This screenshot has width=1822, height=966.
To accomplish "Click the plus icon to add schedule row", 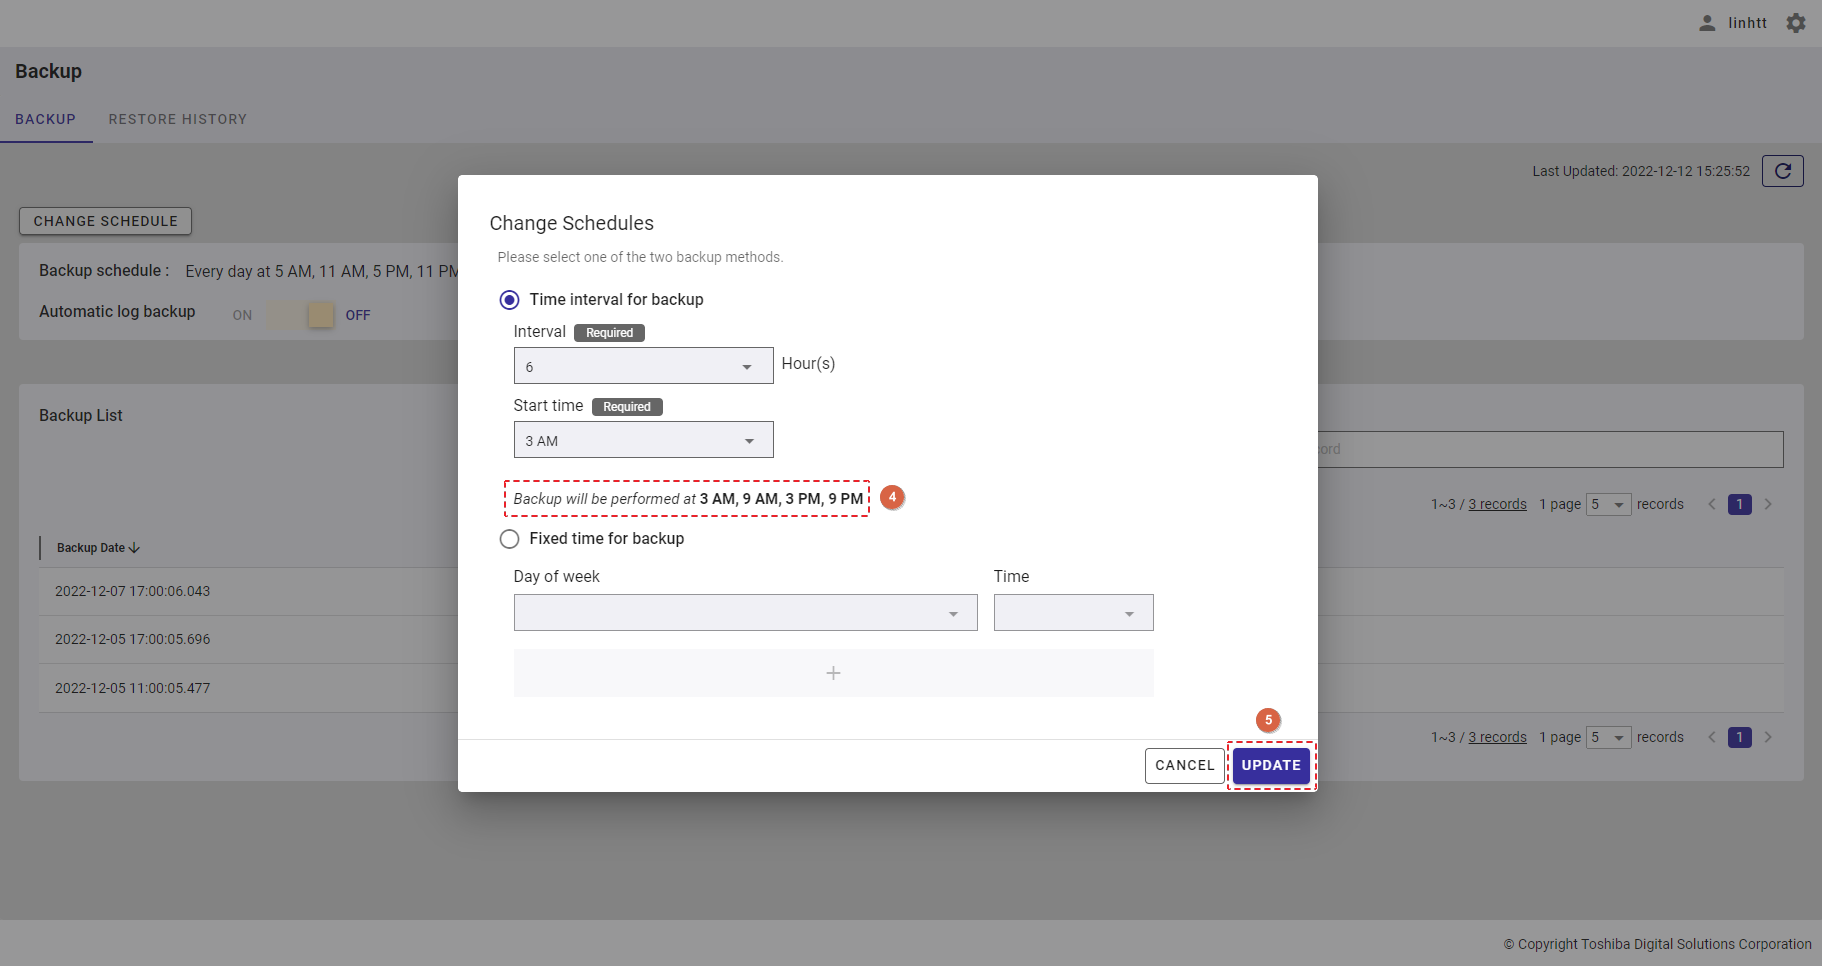I will [833, 673].
